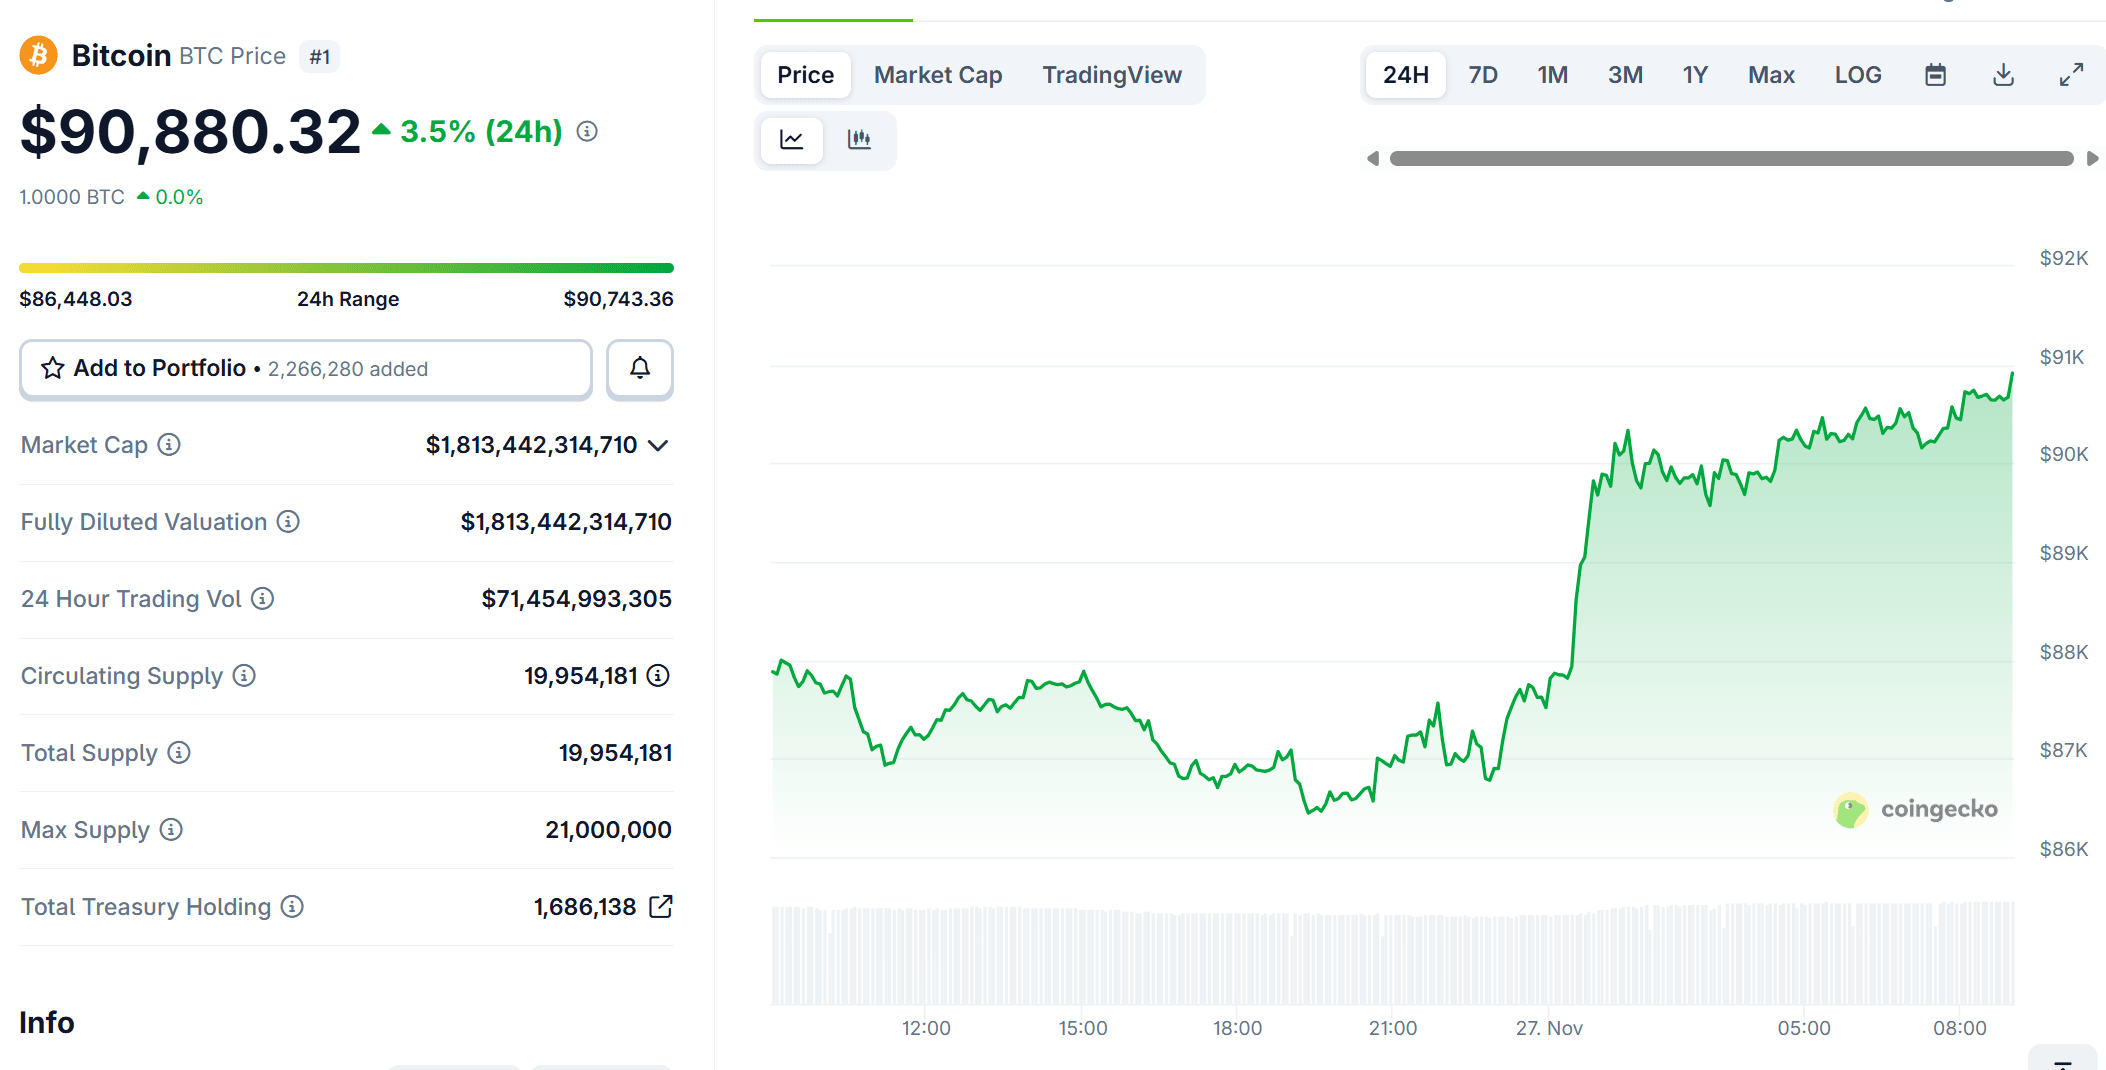Select the 7D time range

click(1483, 74)
